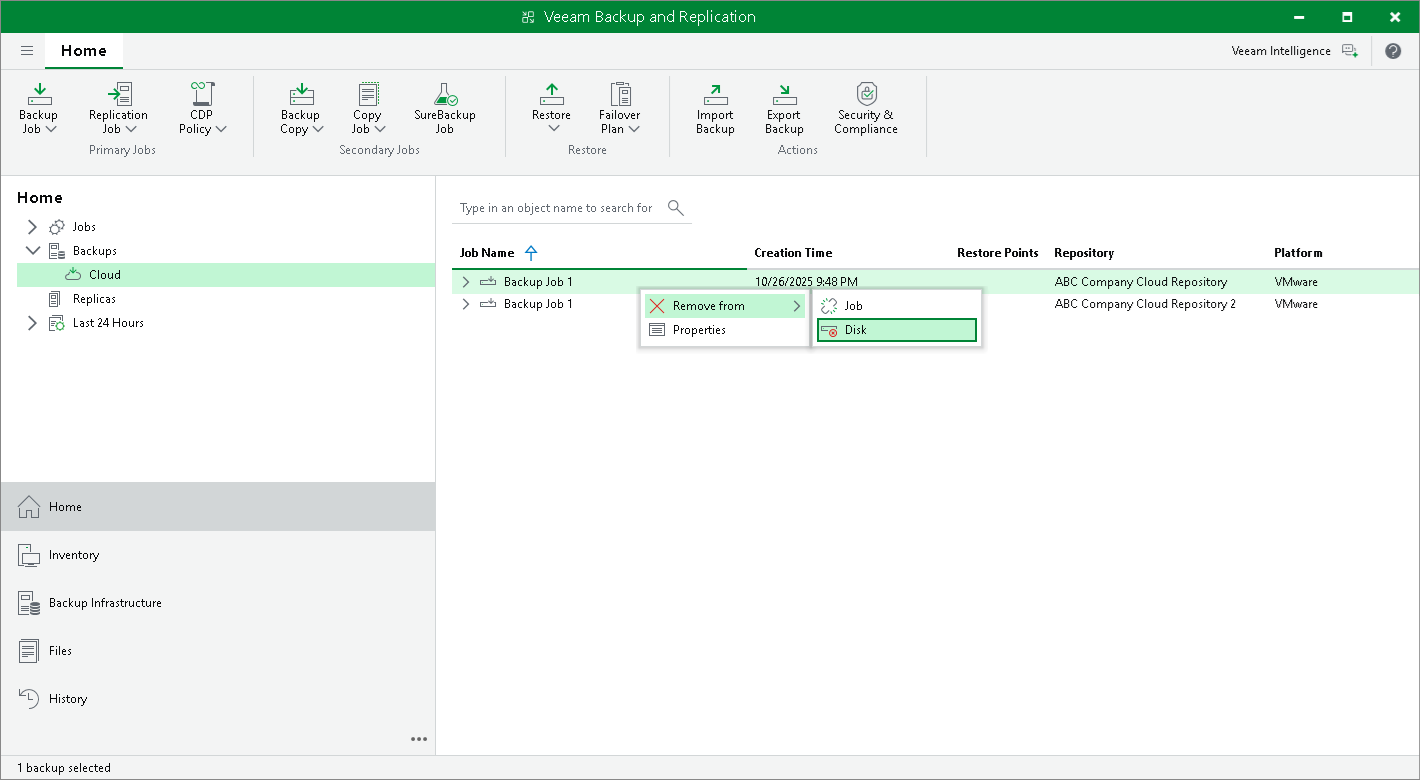
Task: Open Veeam Intelligence assistant
Action: [1295, 51]
